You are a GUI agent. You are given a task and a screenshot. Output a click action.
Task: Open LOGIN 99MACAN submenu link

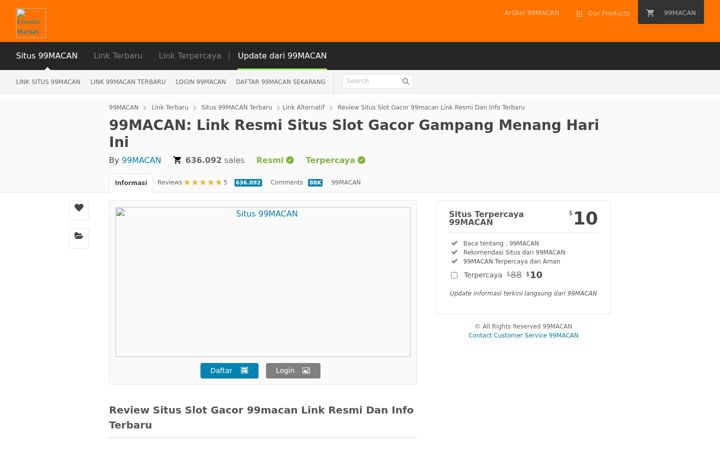coord(201,82)
